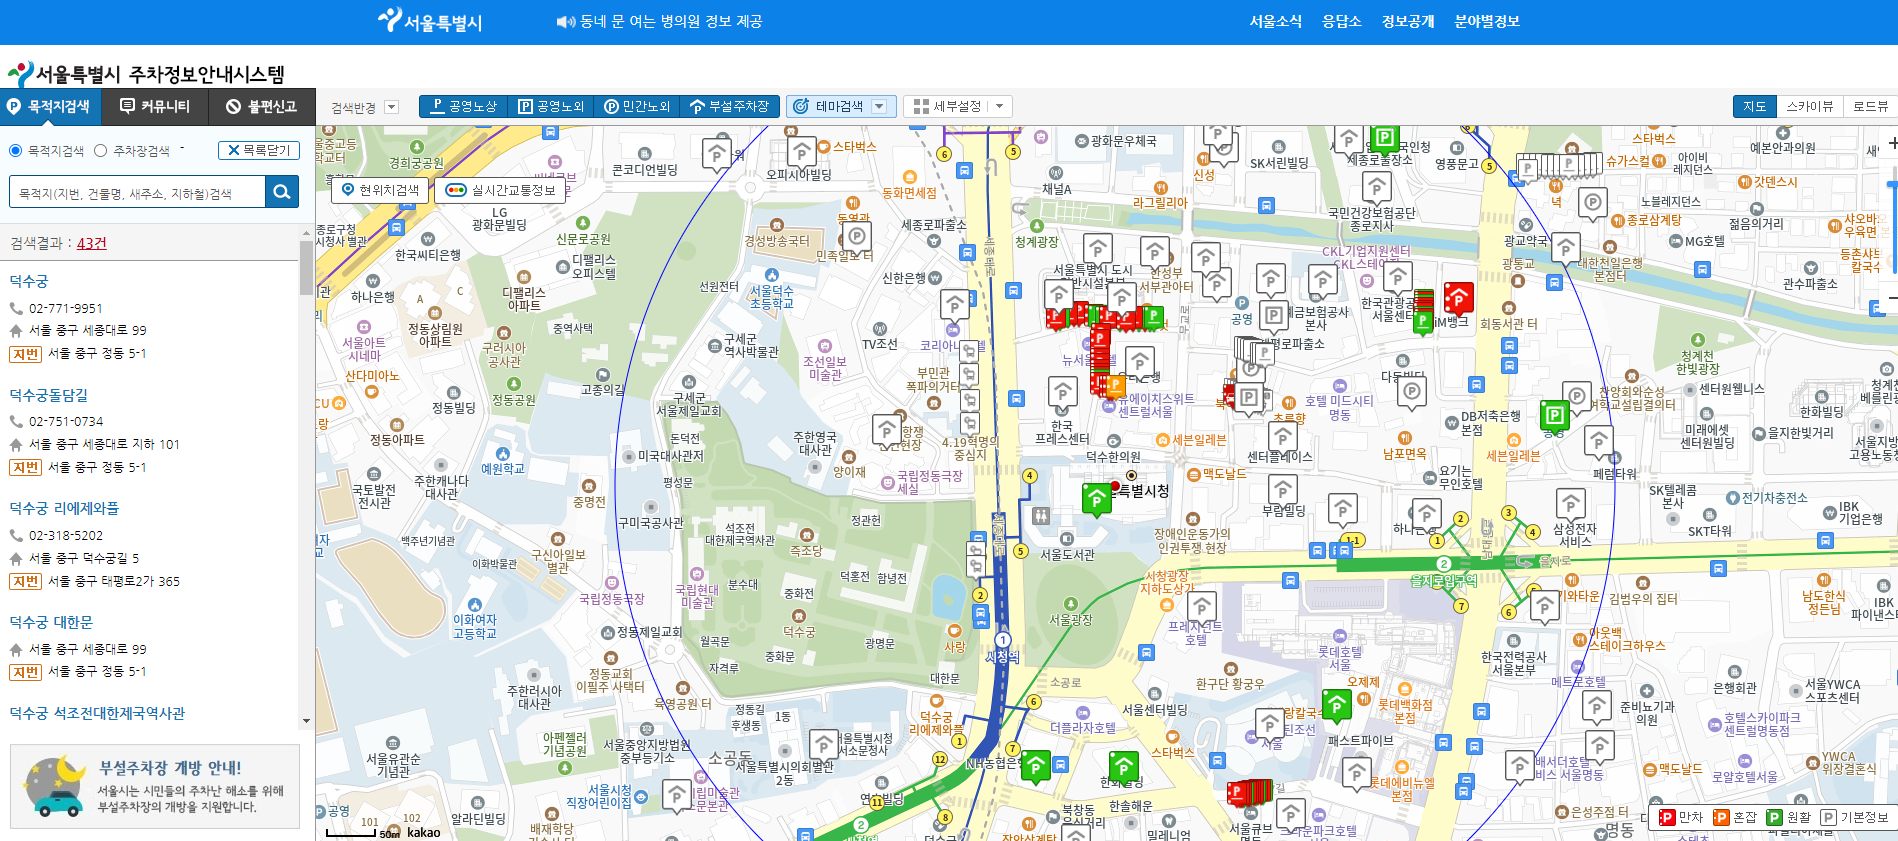Open the 분야별정보 menu

[x=1487, y=21]
